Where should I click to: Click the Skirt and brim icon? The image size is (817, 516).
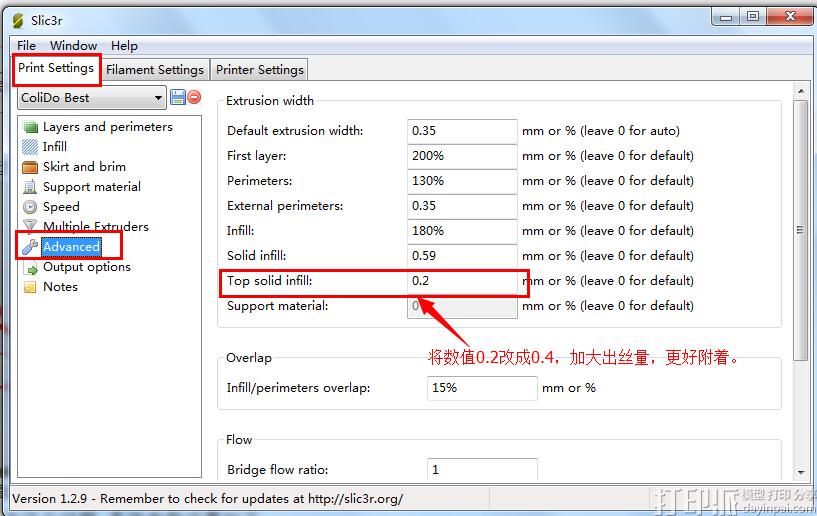30,167
